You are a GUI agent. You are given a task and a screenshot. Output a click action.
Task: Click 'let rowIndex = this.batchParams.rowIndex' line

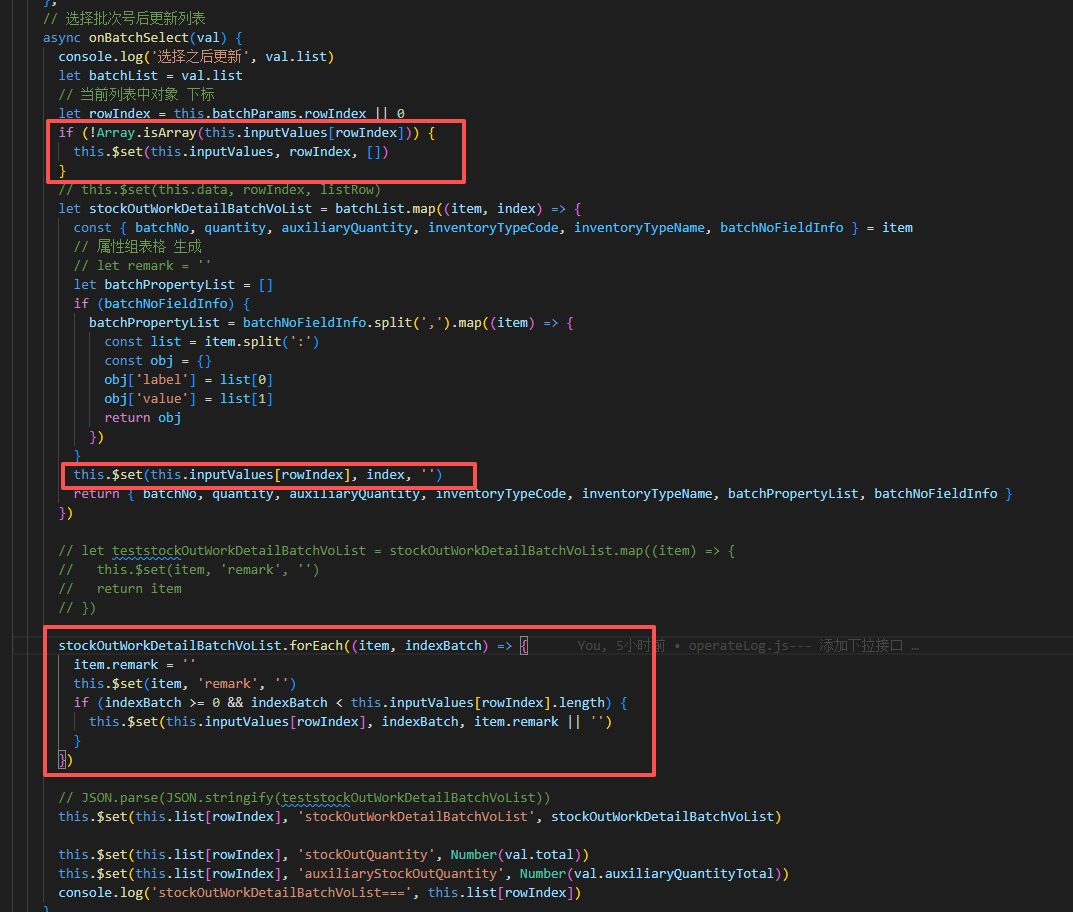[231, 114]
